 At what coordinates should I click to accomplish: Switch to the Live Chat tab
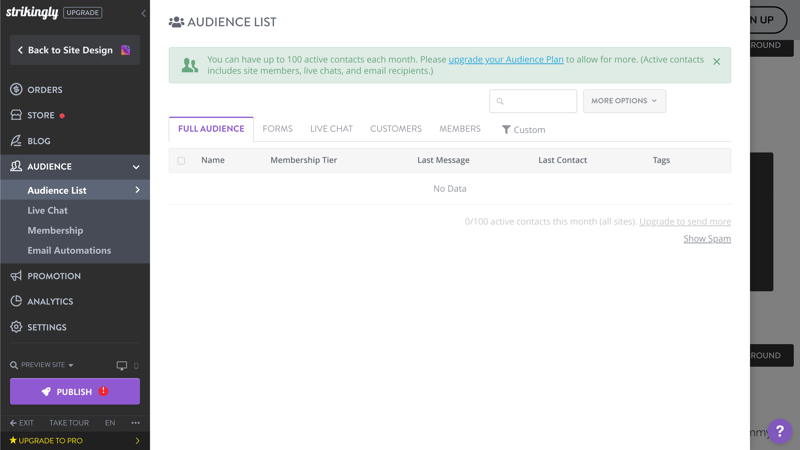click(331, 129)
